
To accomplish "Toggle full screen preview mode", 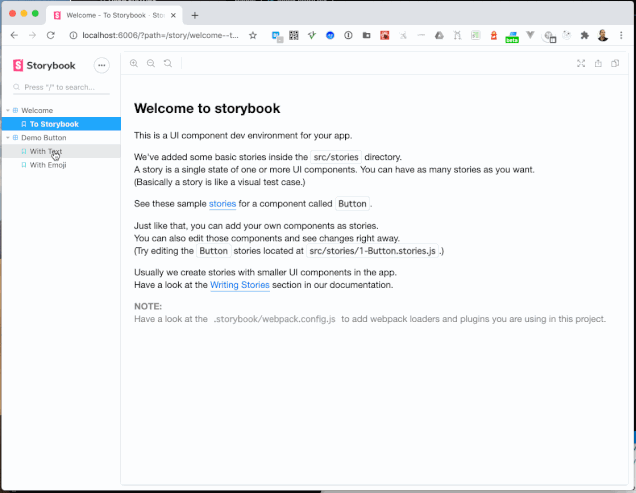I will point(581,63).
